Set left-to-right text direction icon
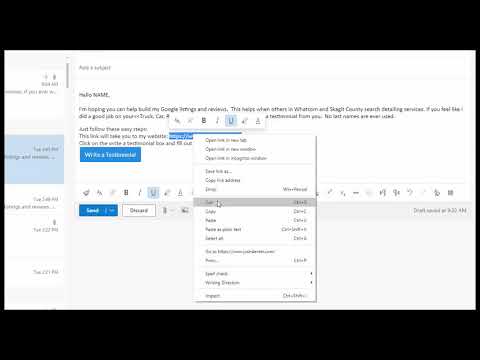 click(383, 193)
